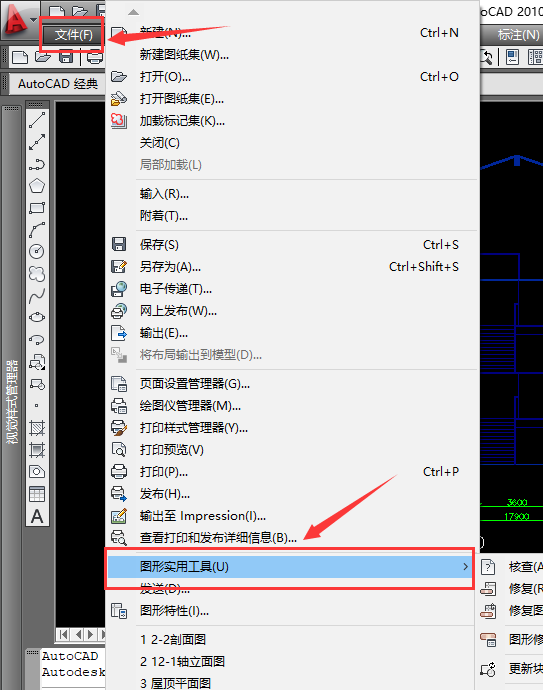Select the Spline tool
Screen dimensions: 543x690
point(37,296)
